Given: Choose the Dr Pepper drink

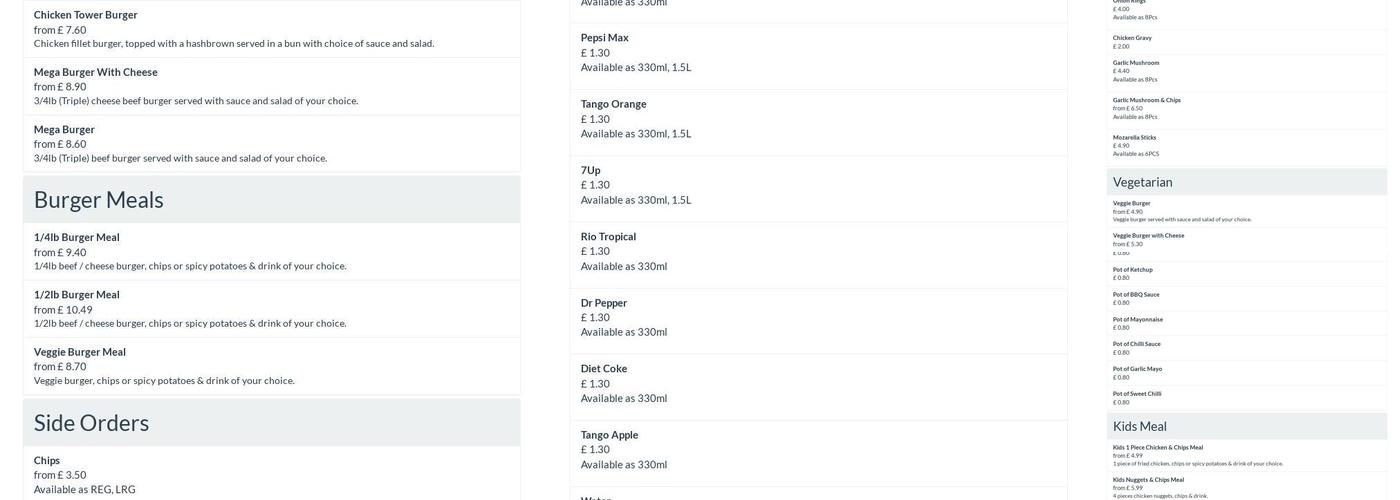Looking at the screenshot, I should [x=604, y=303].
